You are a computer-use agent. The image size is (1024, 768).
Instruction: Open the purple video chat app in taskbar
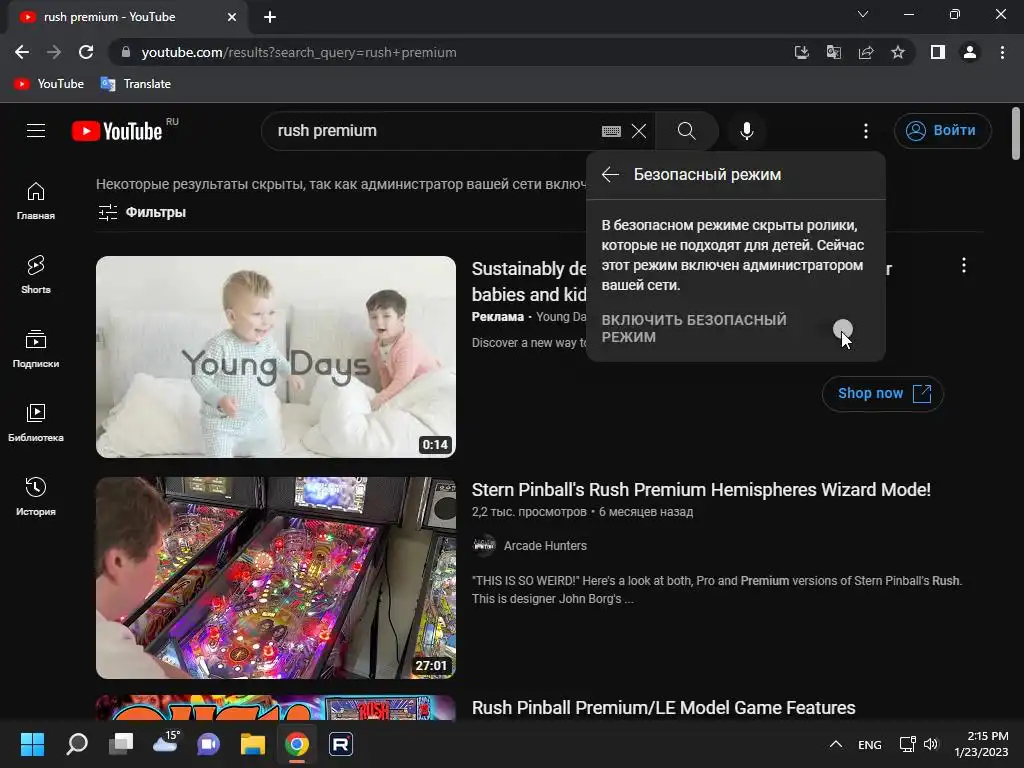point(208,744)
